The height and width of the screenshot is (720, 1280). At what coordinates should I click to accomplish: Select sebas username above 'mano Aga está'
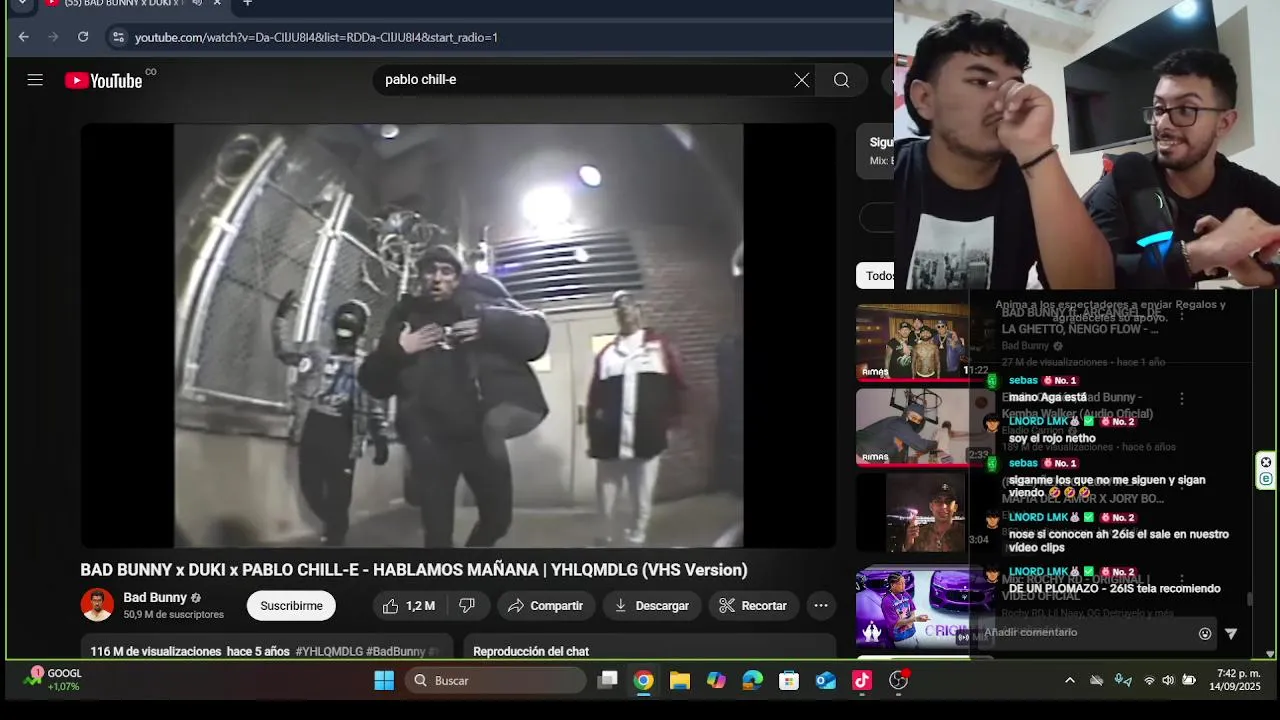[1023, 381]
